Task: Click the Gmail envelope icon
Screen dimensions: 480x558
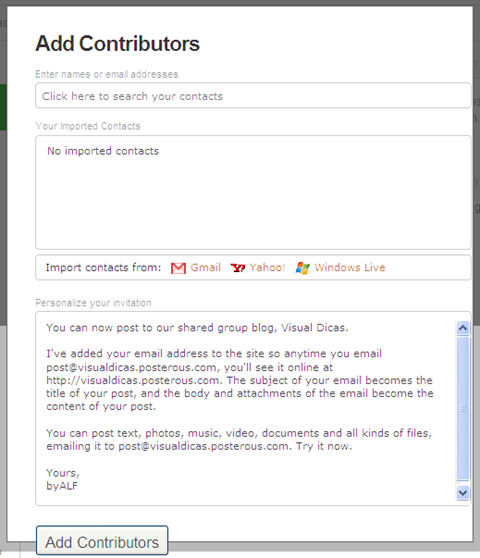Action: point(178,268)
